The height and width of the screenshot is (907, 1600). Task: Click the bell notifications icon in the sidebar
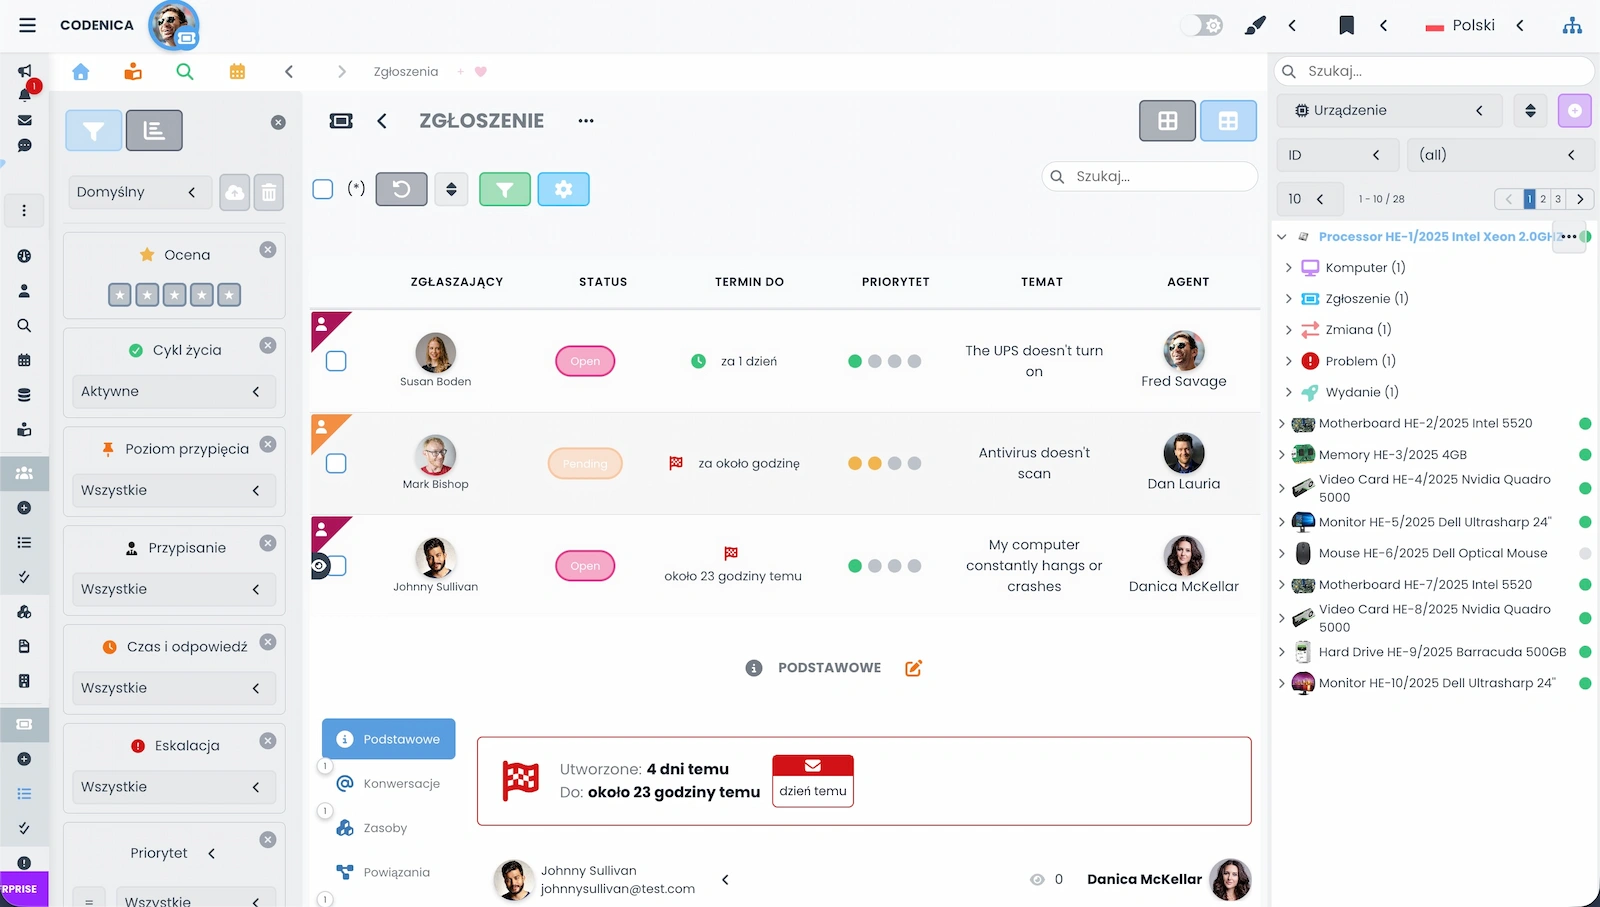[24, 95]
